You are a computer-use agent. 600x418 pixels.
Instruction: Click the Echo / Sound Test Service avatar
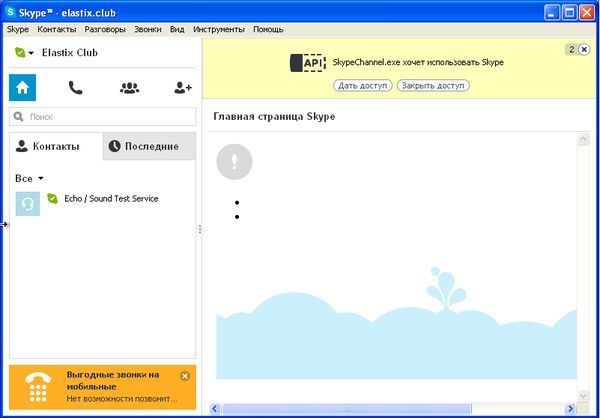point(28,203)
